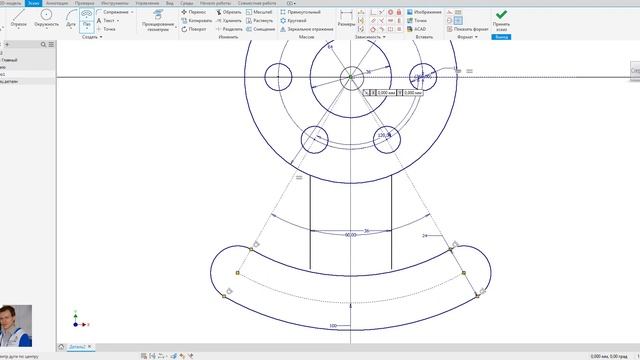Image resolution: width=640 pixels, height=360 pixels.
Task: Open the Совместная работа ribbon tab
Action: click(x=257, y=3)
